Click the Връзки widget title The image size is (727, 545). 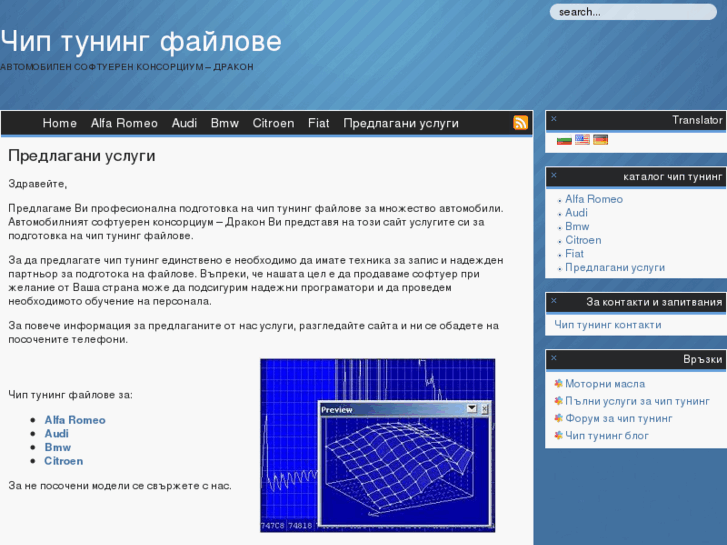[x=702, y=359]
